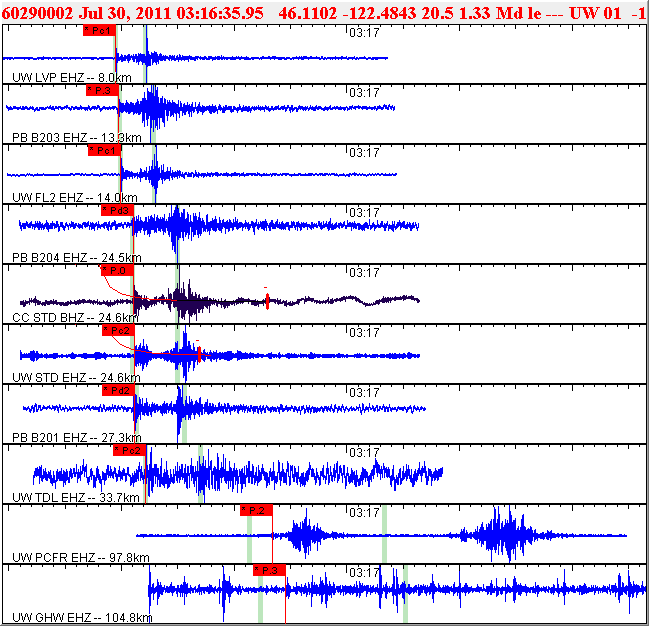Click the P.0 pick flag on CC STD trace
This screenshot has width=649, height=626.
pos(118,271)
